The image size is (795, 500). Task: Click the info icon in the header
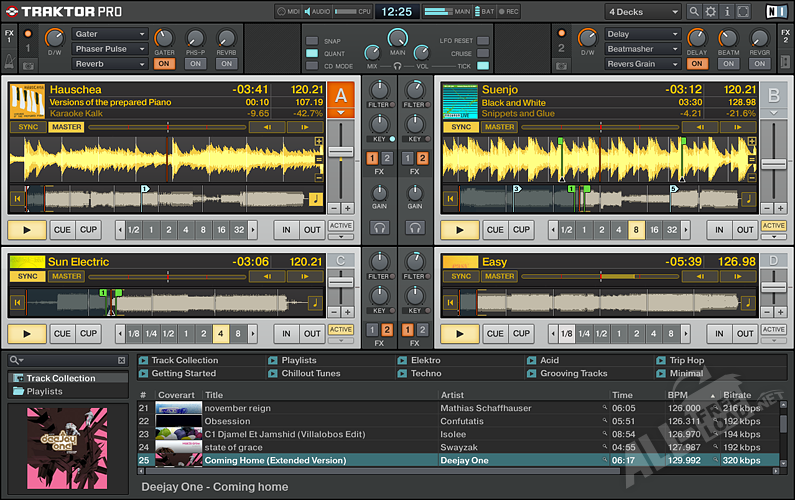click(x=727, y=12)
